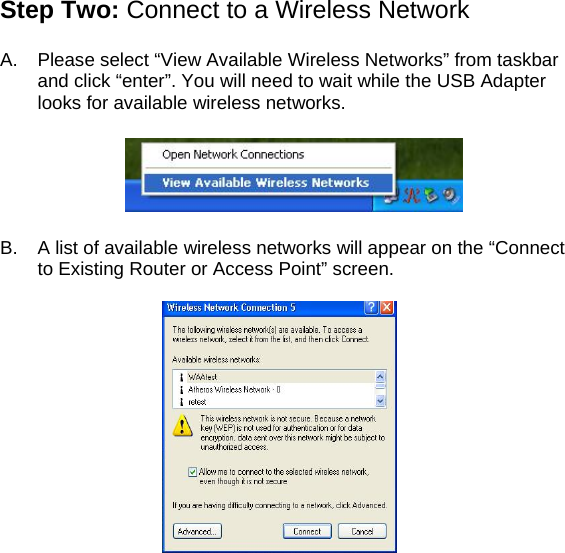Click the antenna icon beside WAAtest

click(x=182, y=377)
